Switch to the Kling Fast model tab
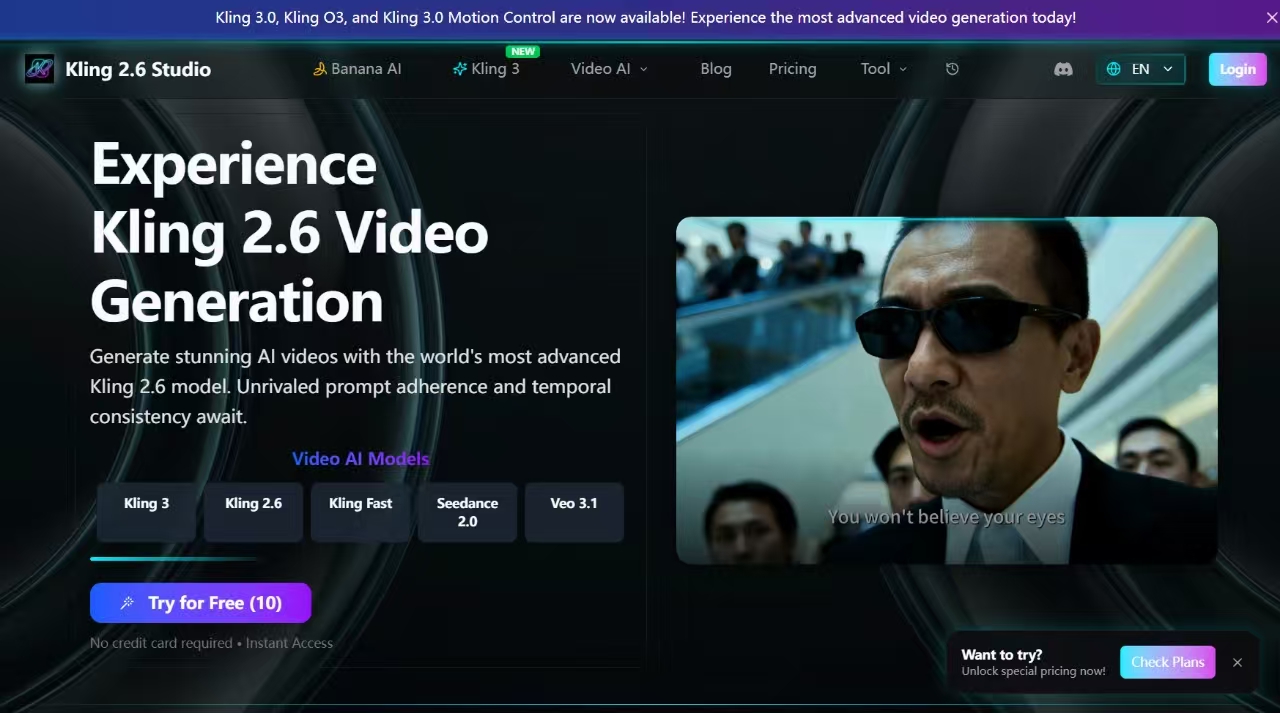1280x713 pixels. click(360, 512)
